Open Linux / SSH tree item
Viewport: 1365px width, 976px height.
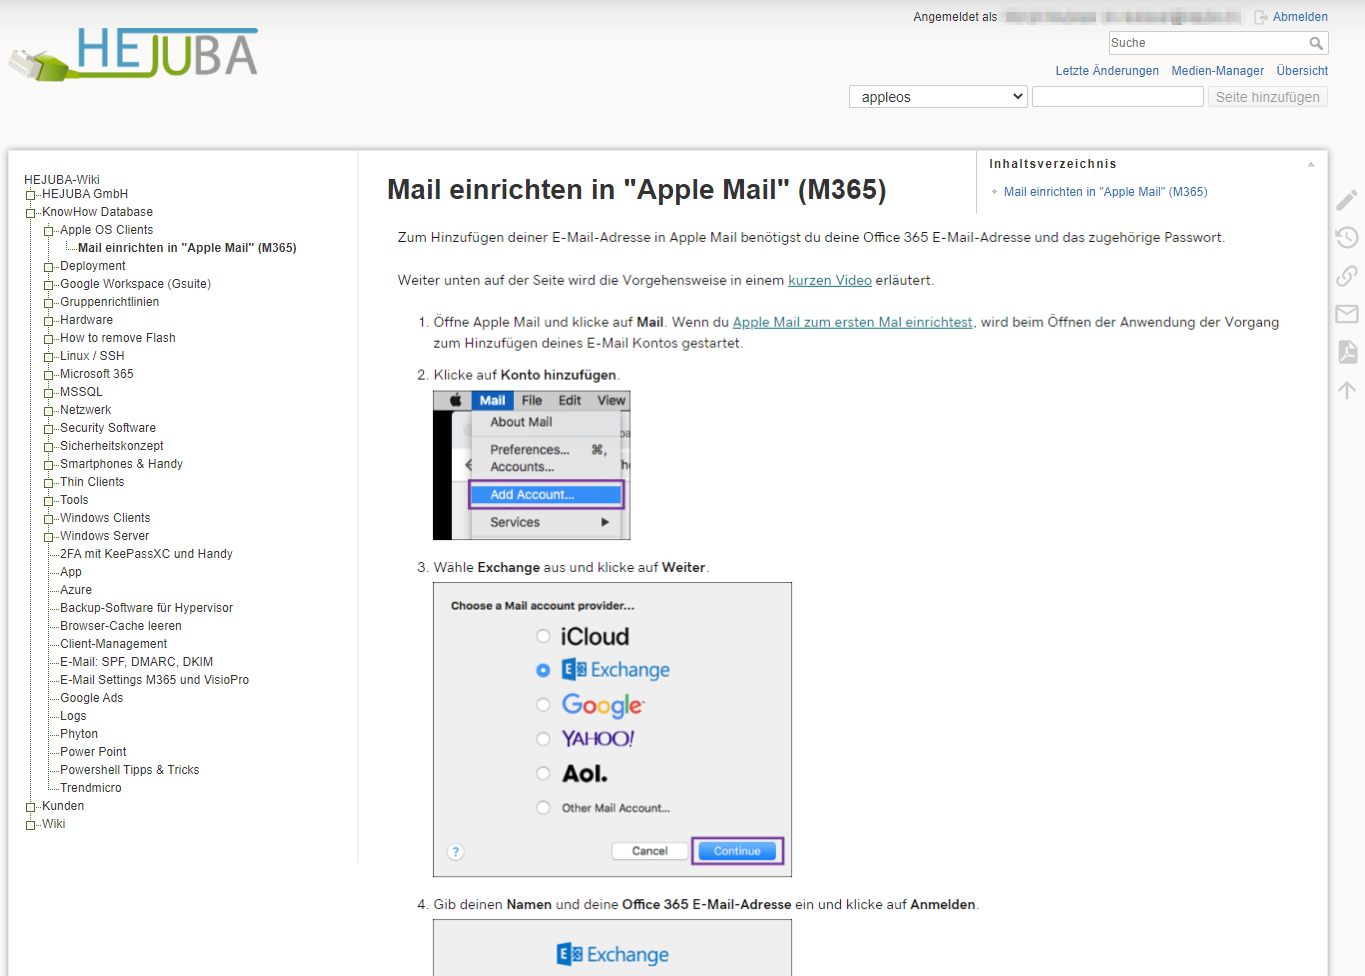coord(92,356)
